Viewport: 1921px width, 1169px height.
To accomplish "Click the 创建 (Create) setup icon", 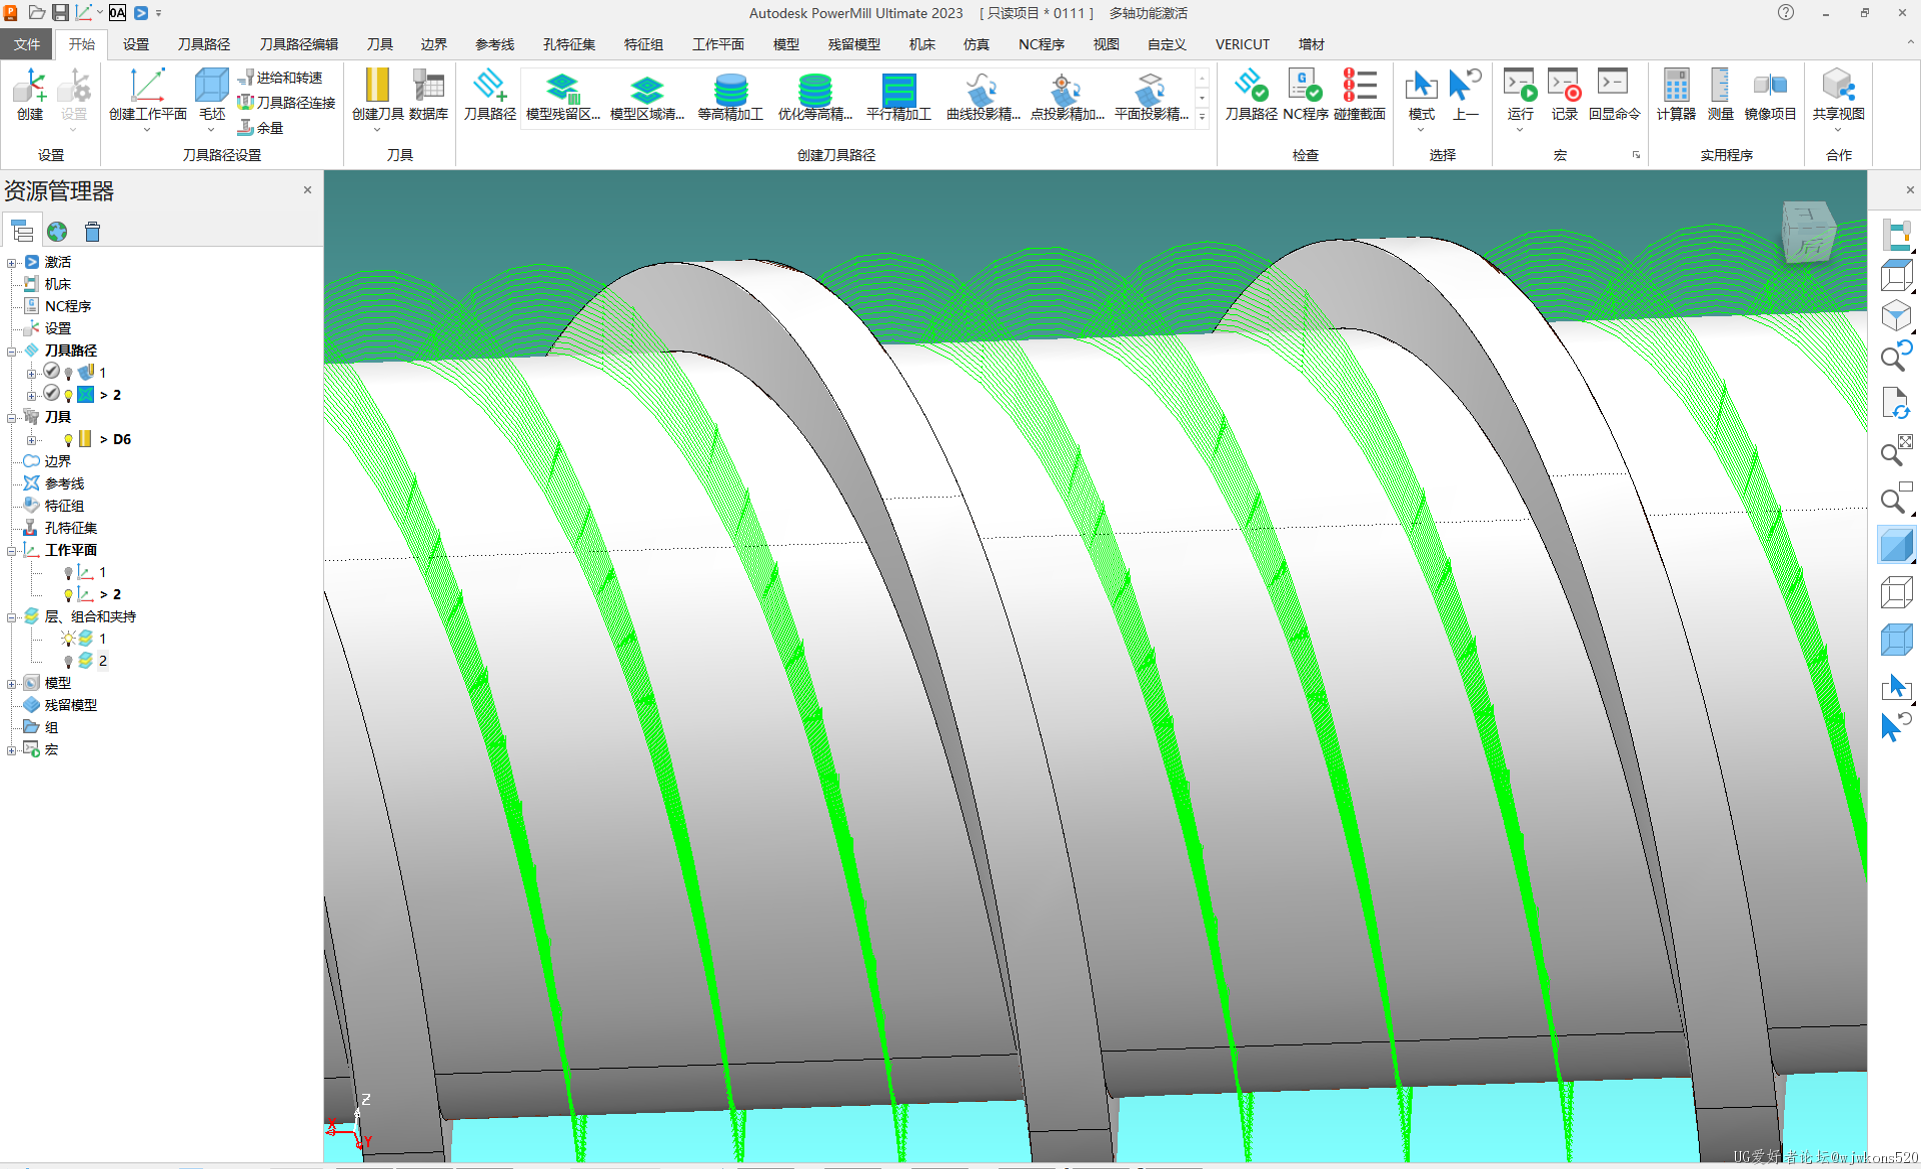I will point(30,95).
